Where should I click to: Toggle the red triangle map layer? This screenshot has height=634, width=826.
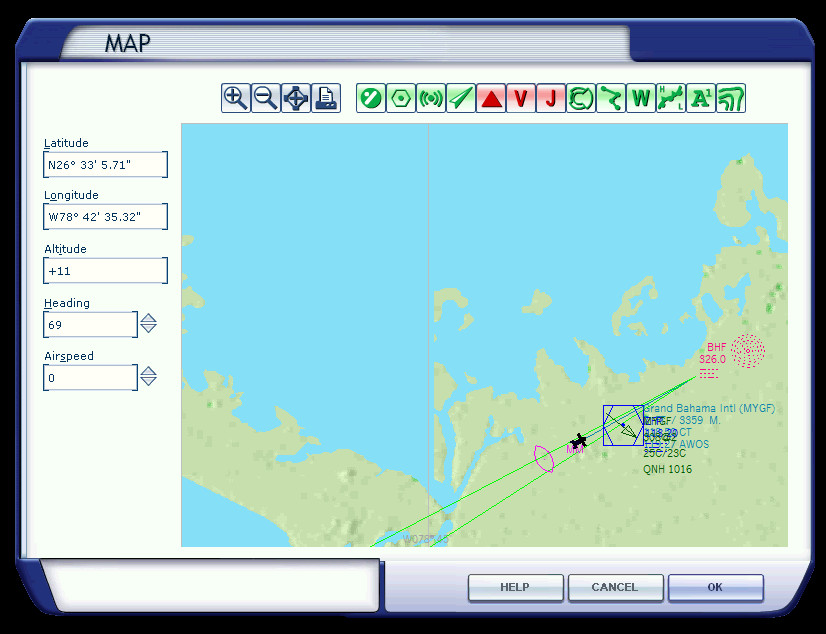coord(491,98)
